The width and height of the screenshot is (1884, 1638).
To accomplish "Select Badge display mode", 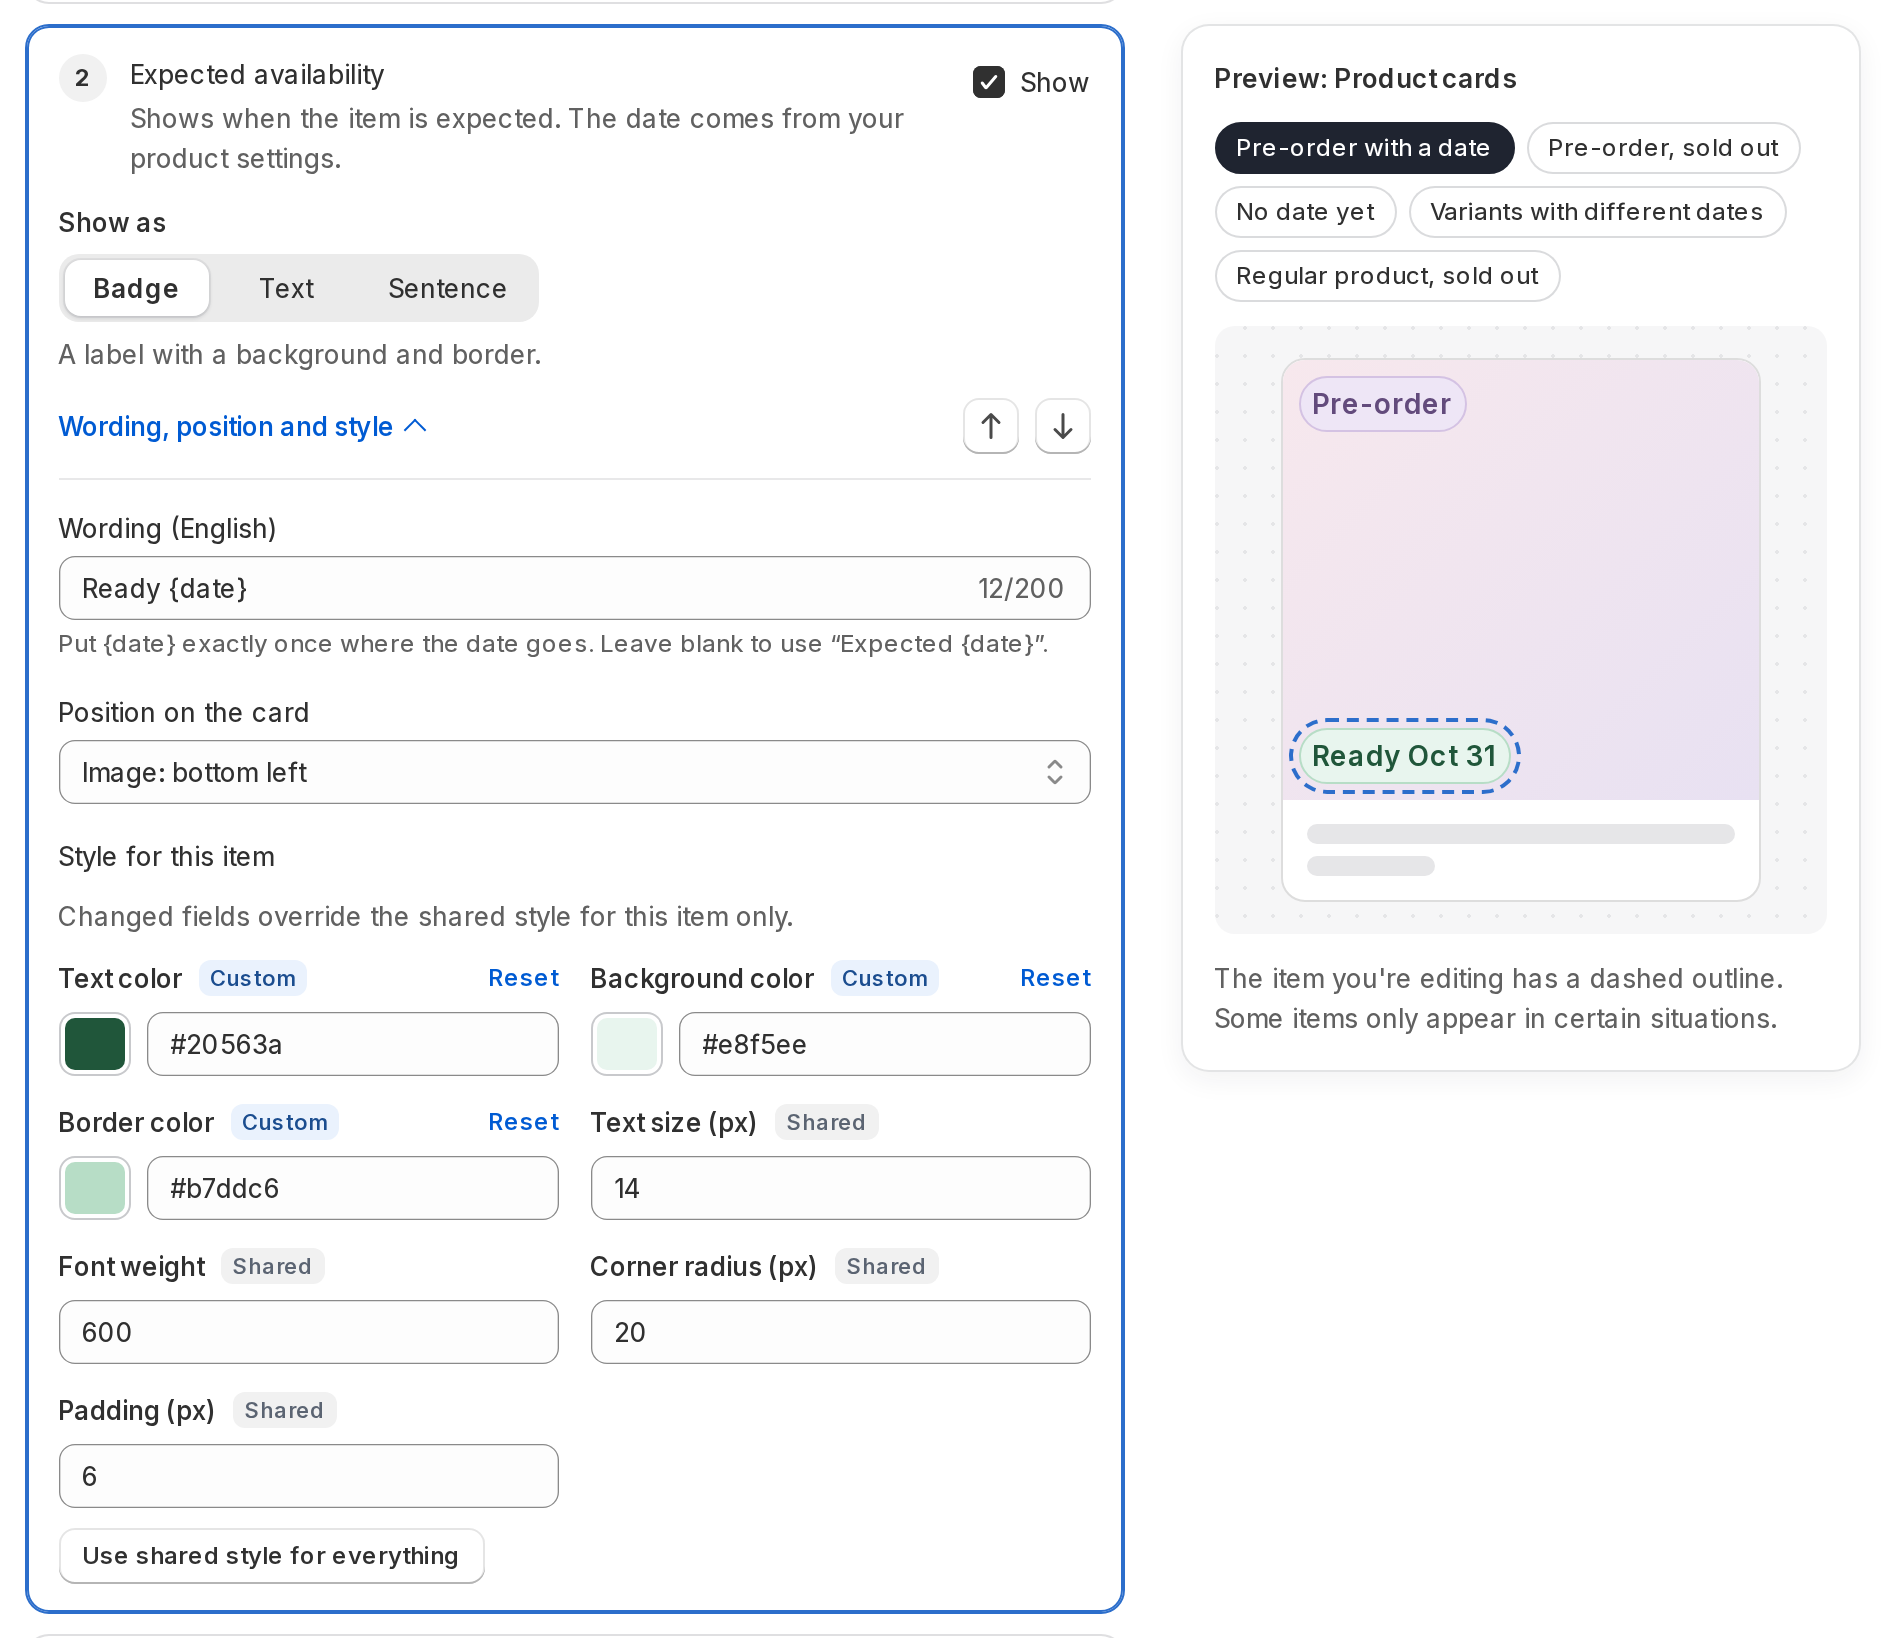I will click(136, 289).
